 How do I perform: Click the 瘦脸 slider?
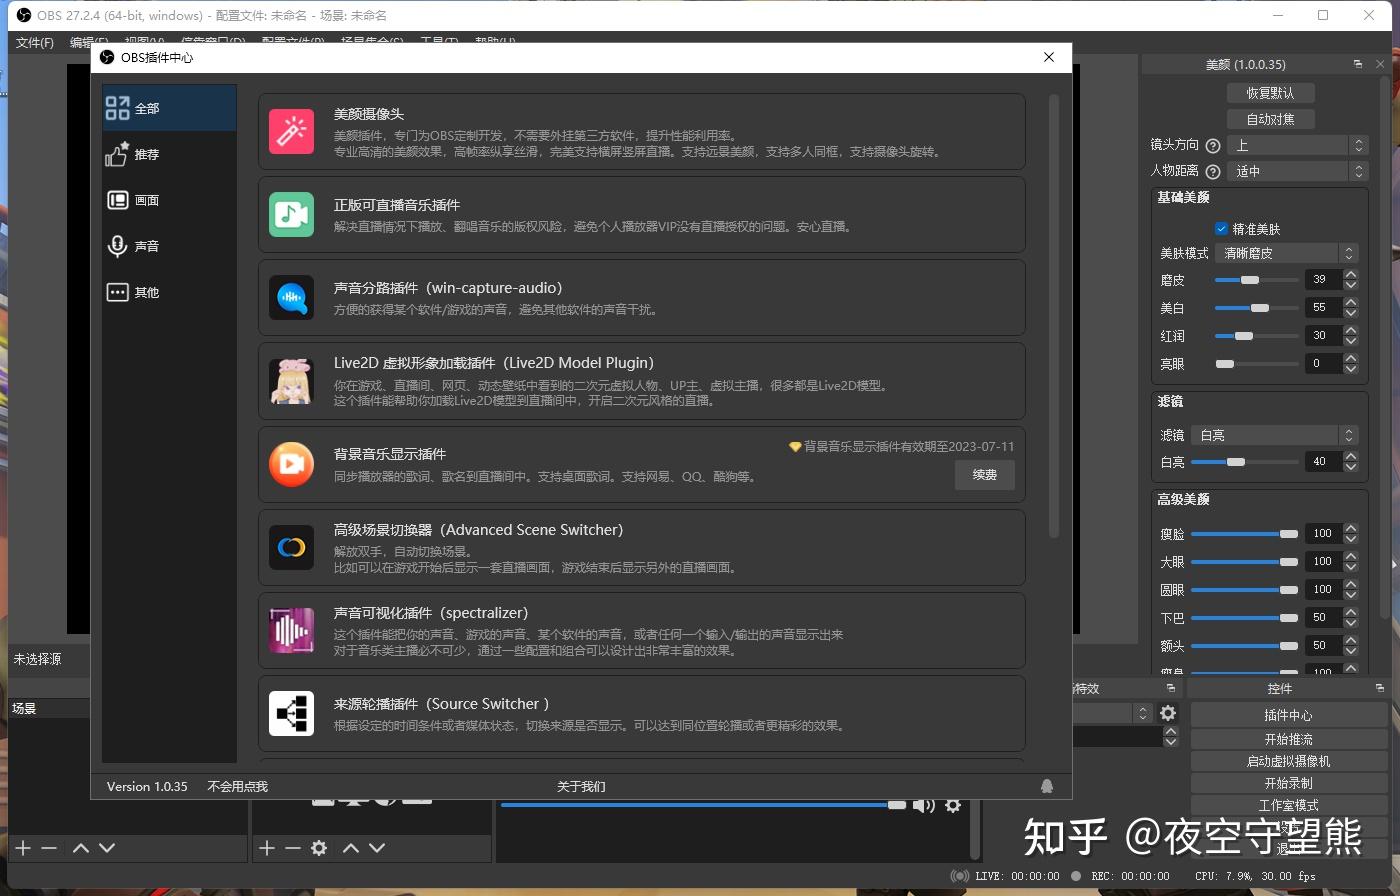[1244, 534]
